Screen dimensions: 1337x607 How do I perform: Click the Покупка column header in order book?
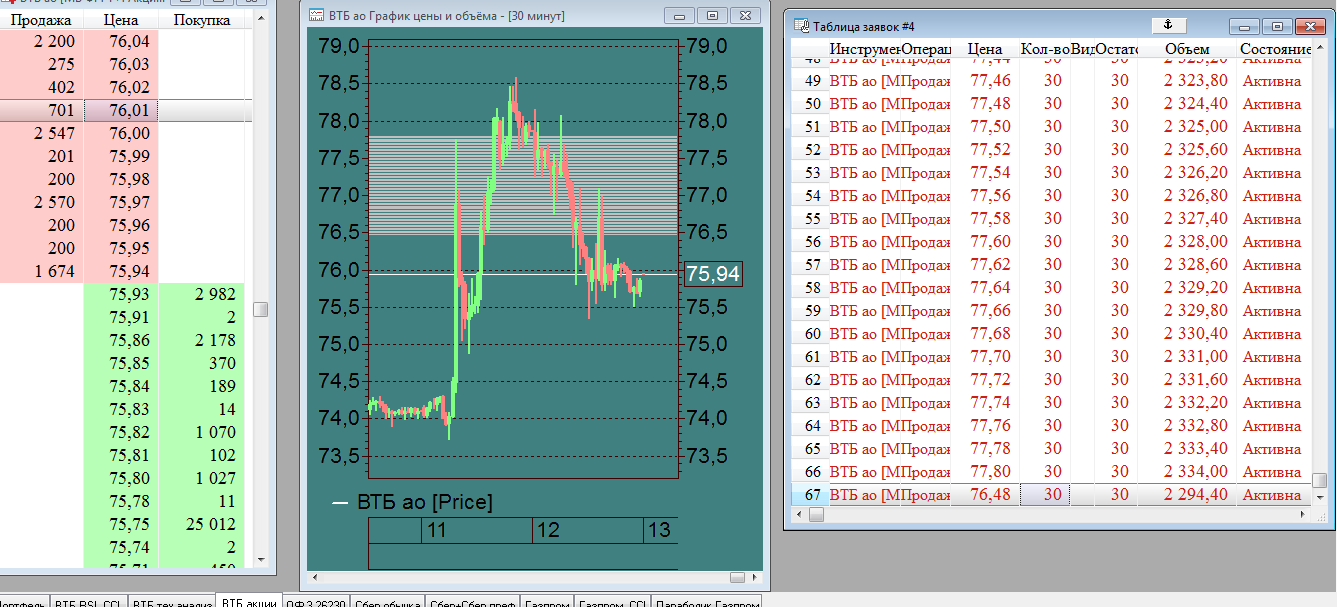coord(202,20)
